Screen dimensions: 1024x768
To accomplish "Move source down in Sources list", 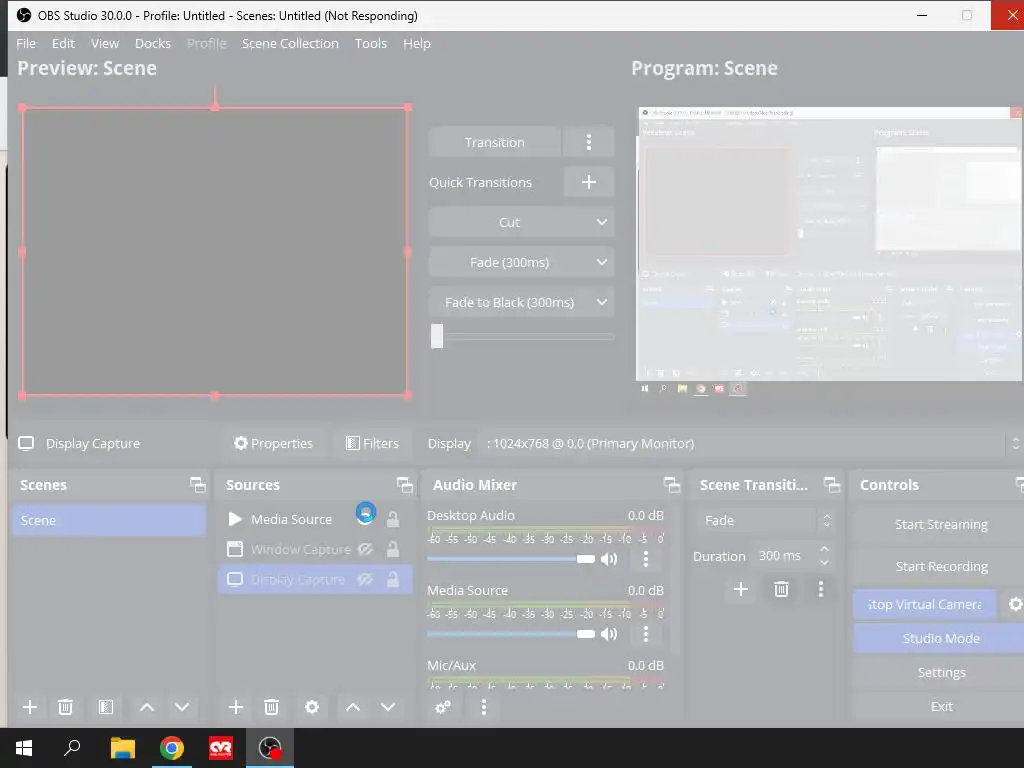I will [x=388, y=707].
